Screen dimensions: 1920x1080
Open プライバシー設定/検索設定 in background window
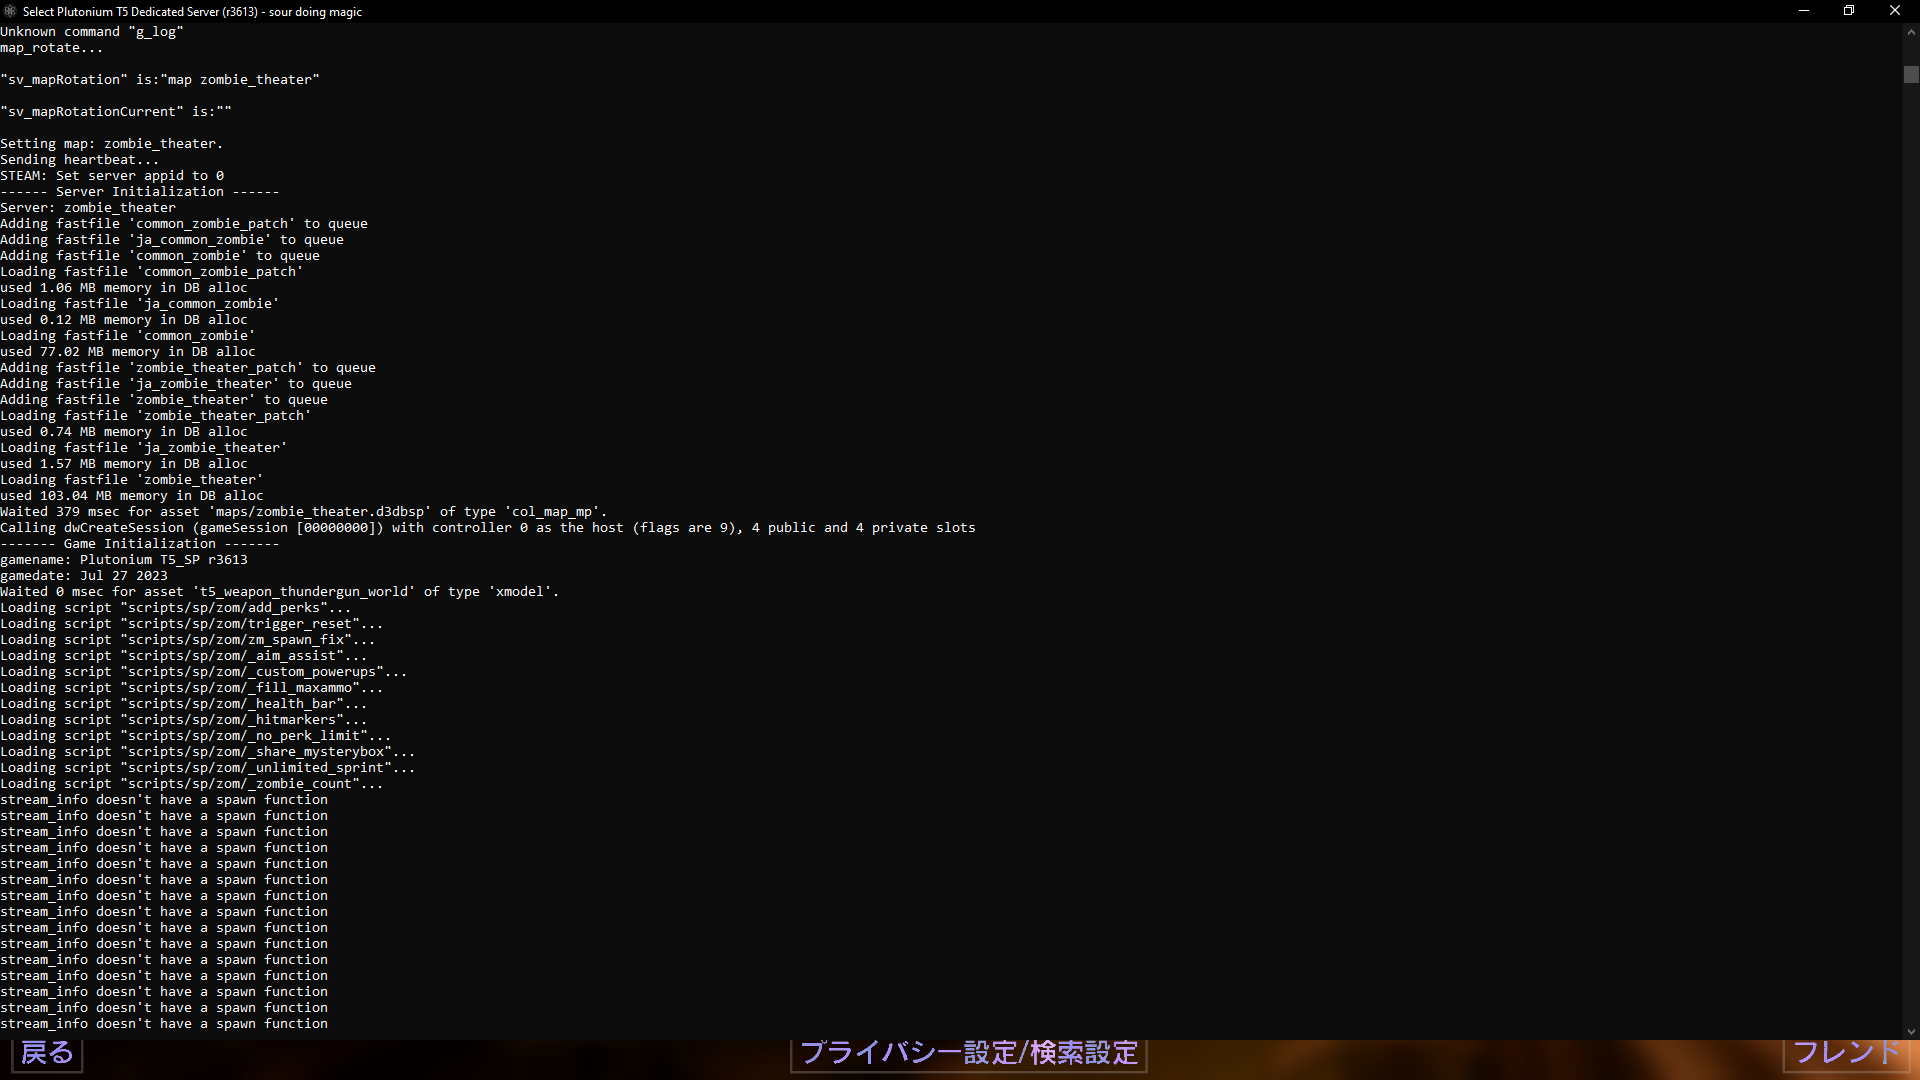(969, 1054)
